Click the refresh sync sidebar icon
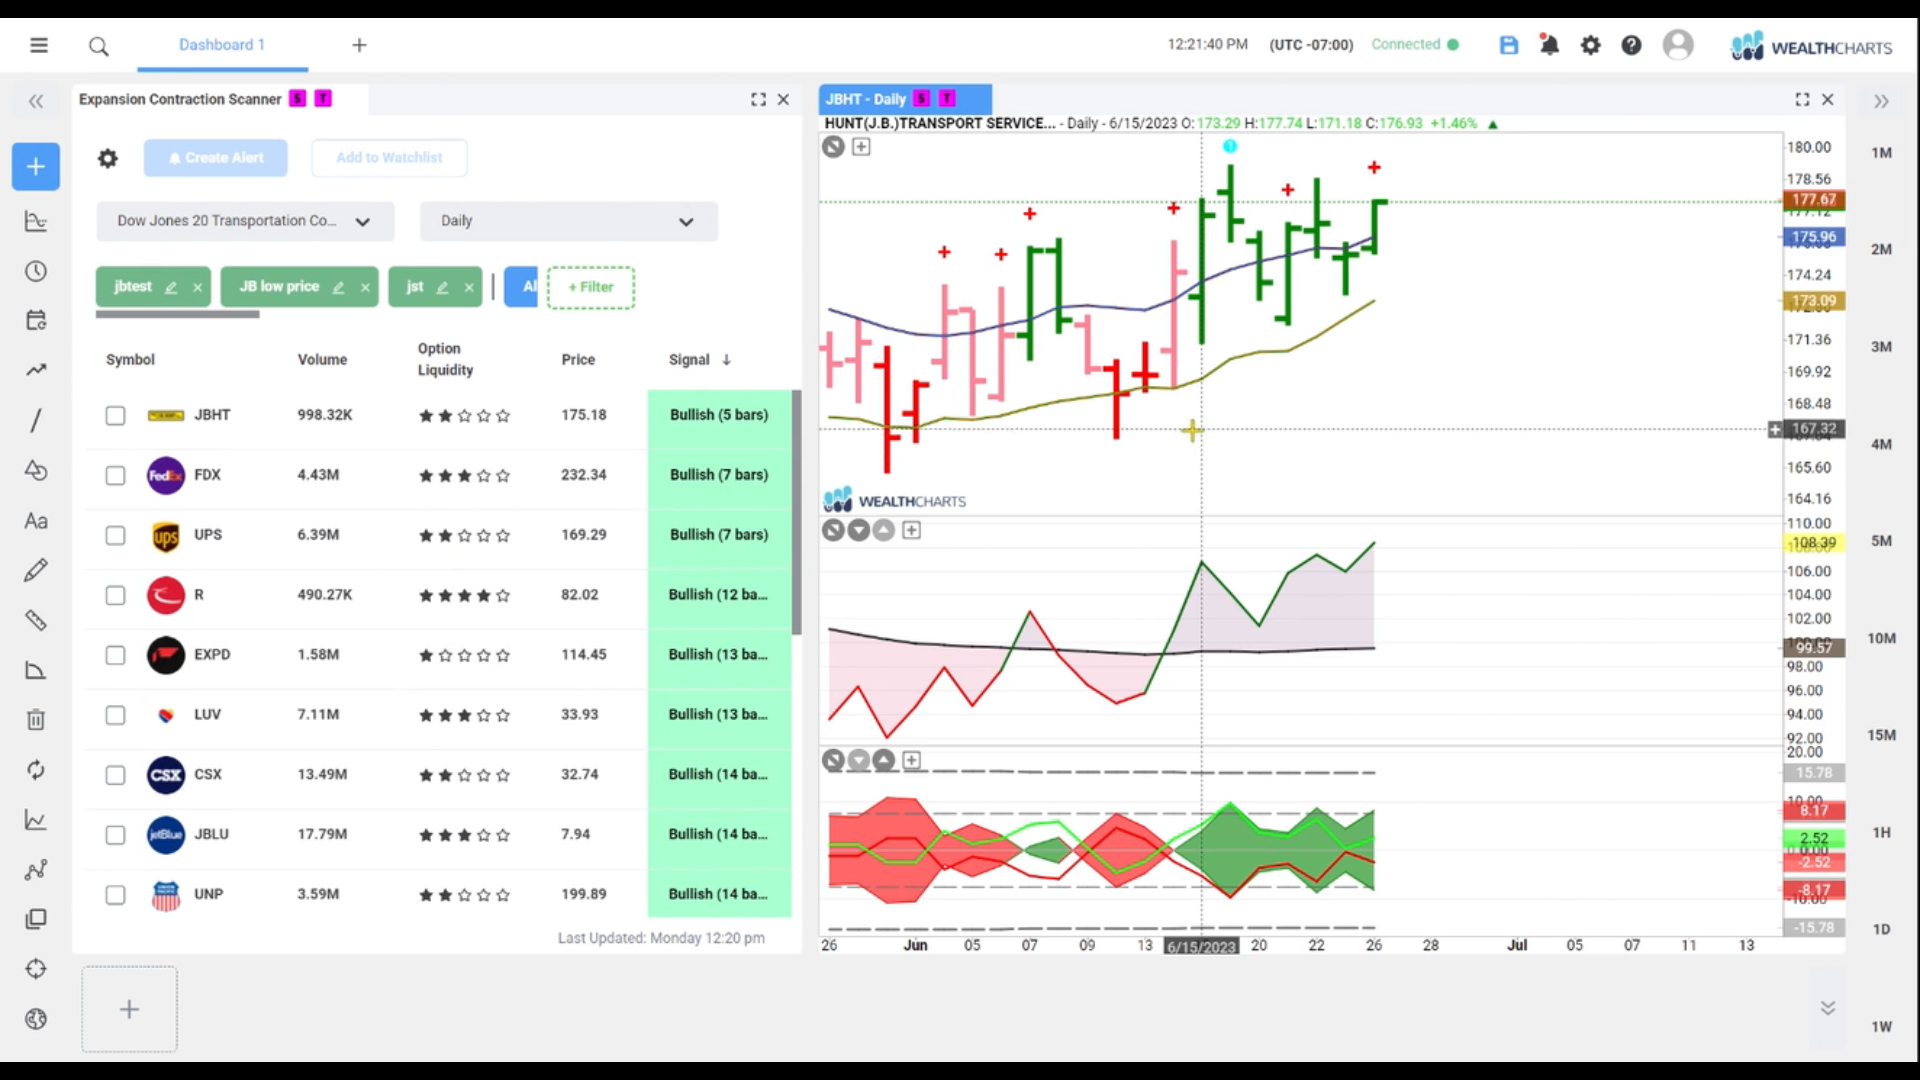The image size is (1920, 1080). 36,770
